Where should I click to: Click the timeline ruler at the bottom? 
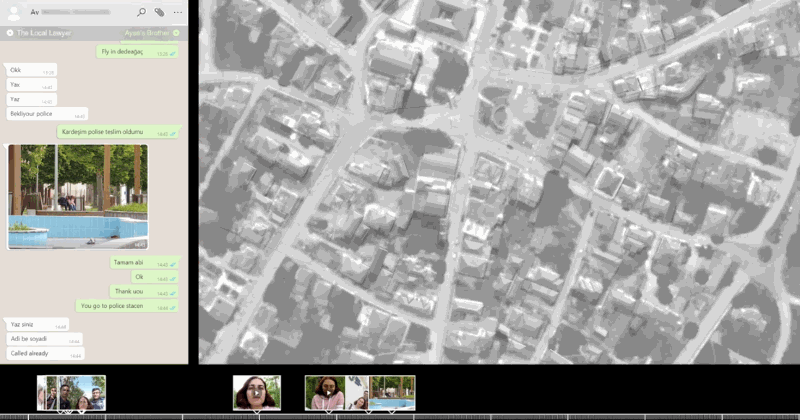pos(400,416)
